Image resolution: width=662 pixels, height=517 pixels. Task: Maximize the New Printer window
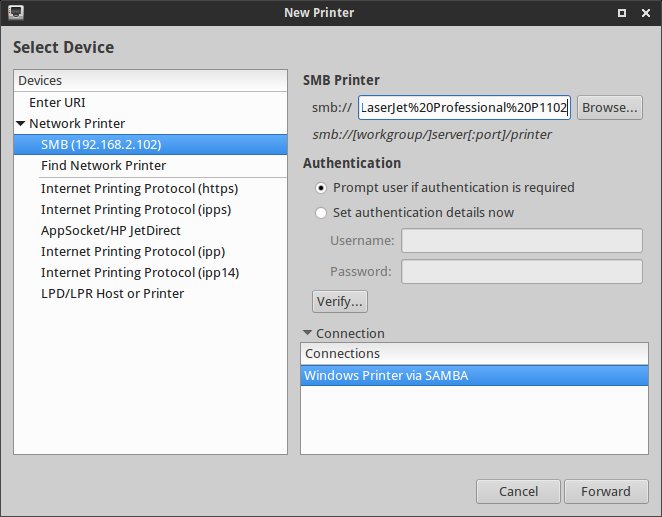point(621,13)
